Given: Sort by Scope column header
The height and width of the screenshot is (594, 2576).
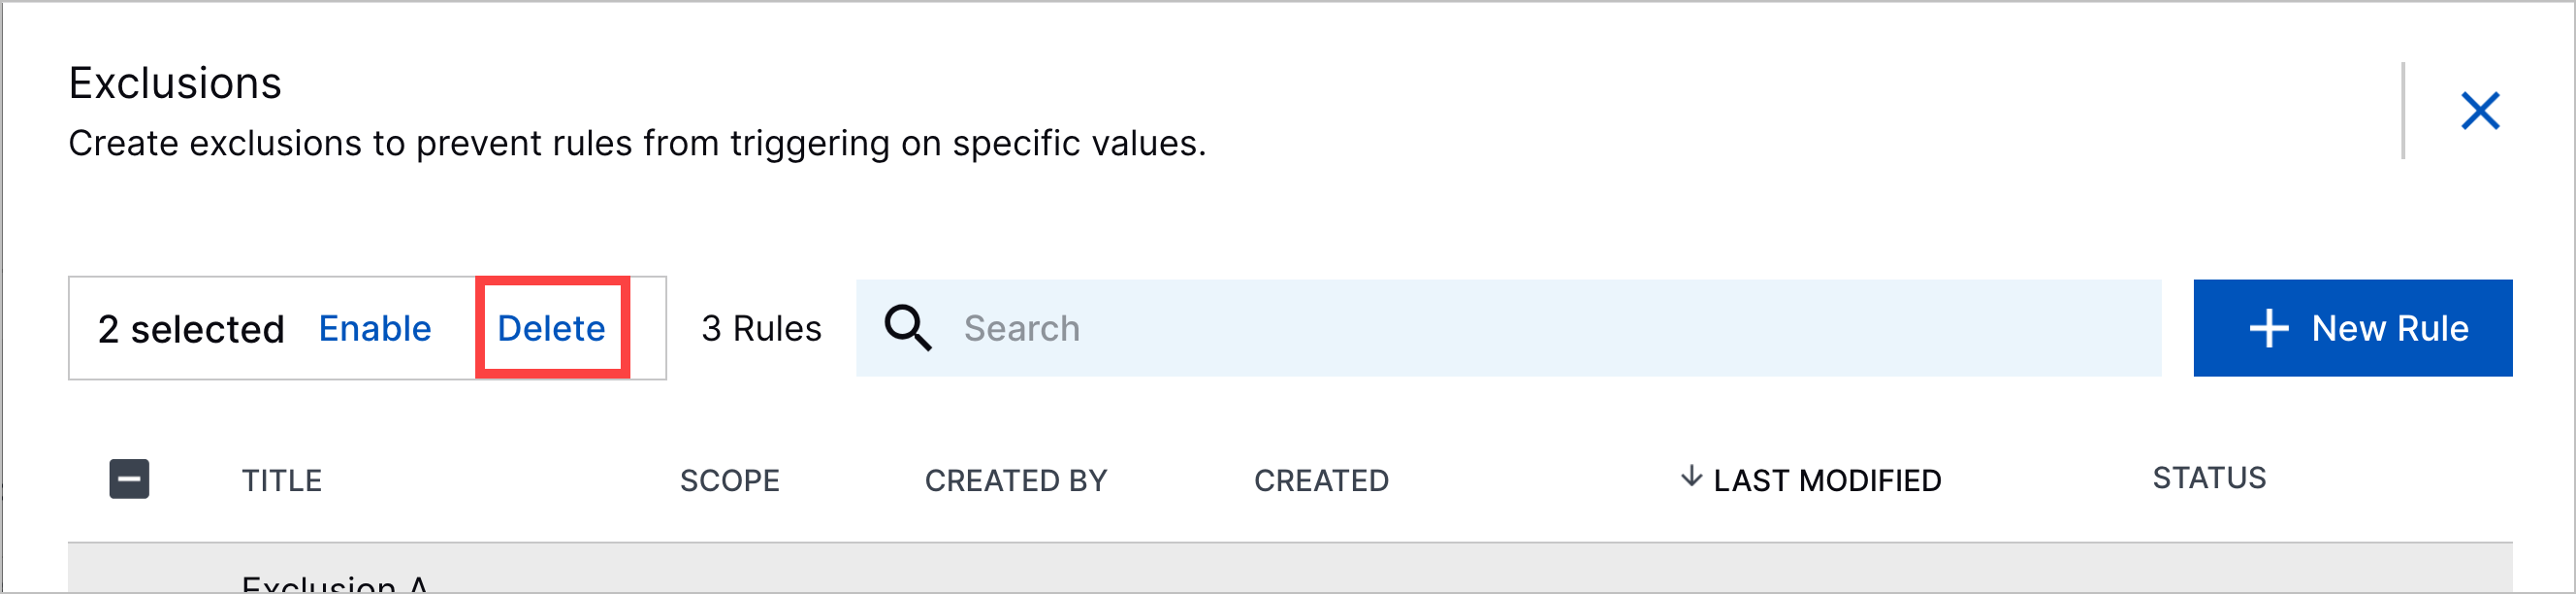Looking at the screenshot, I should (729, 480).
